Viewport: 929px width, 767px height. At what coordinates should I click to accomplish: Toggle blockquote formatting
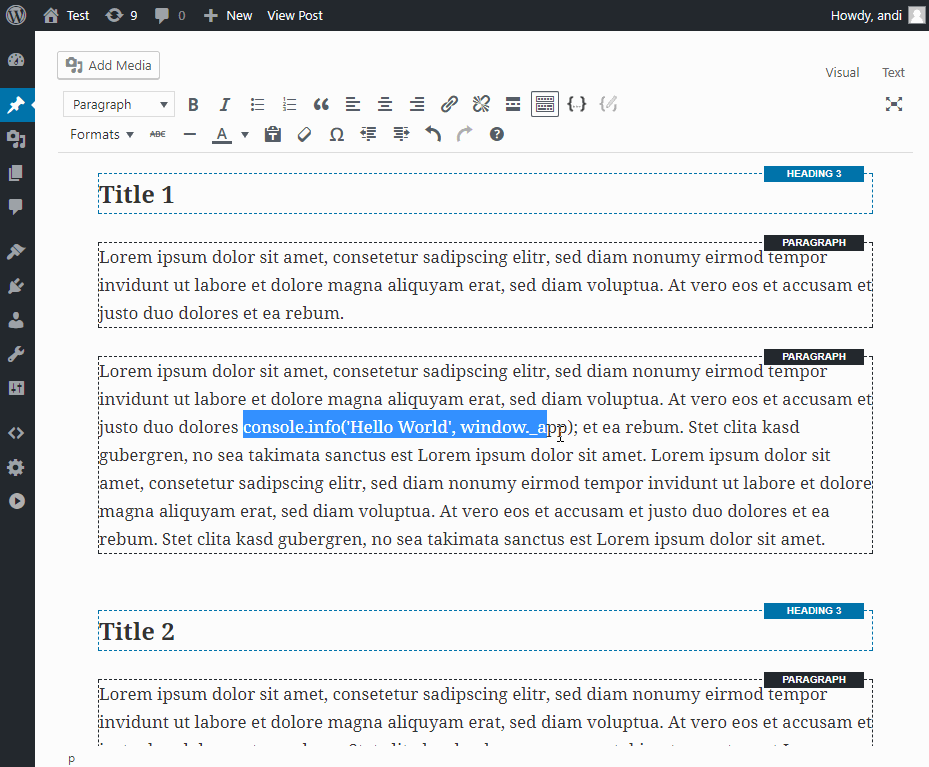(x=321, y=105)
